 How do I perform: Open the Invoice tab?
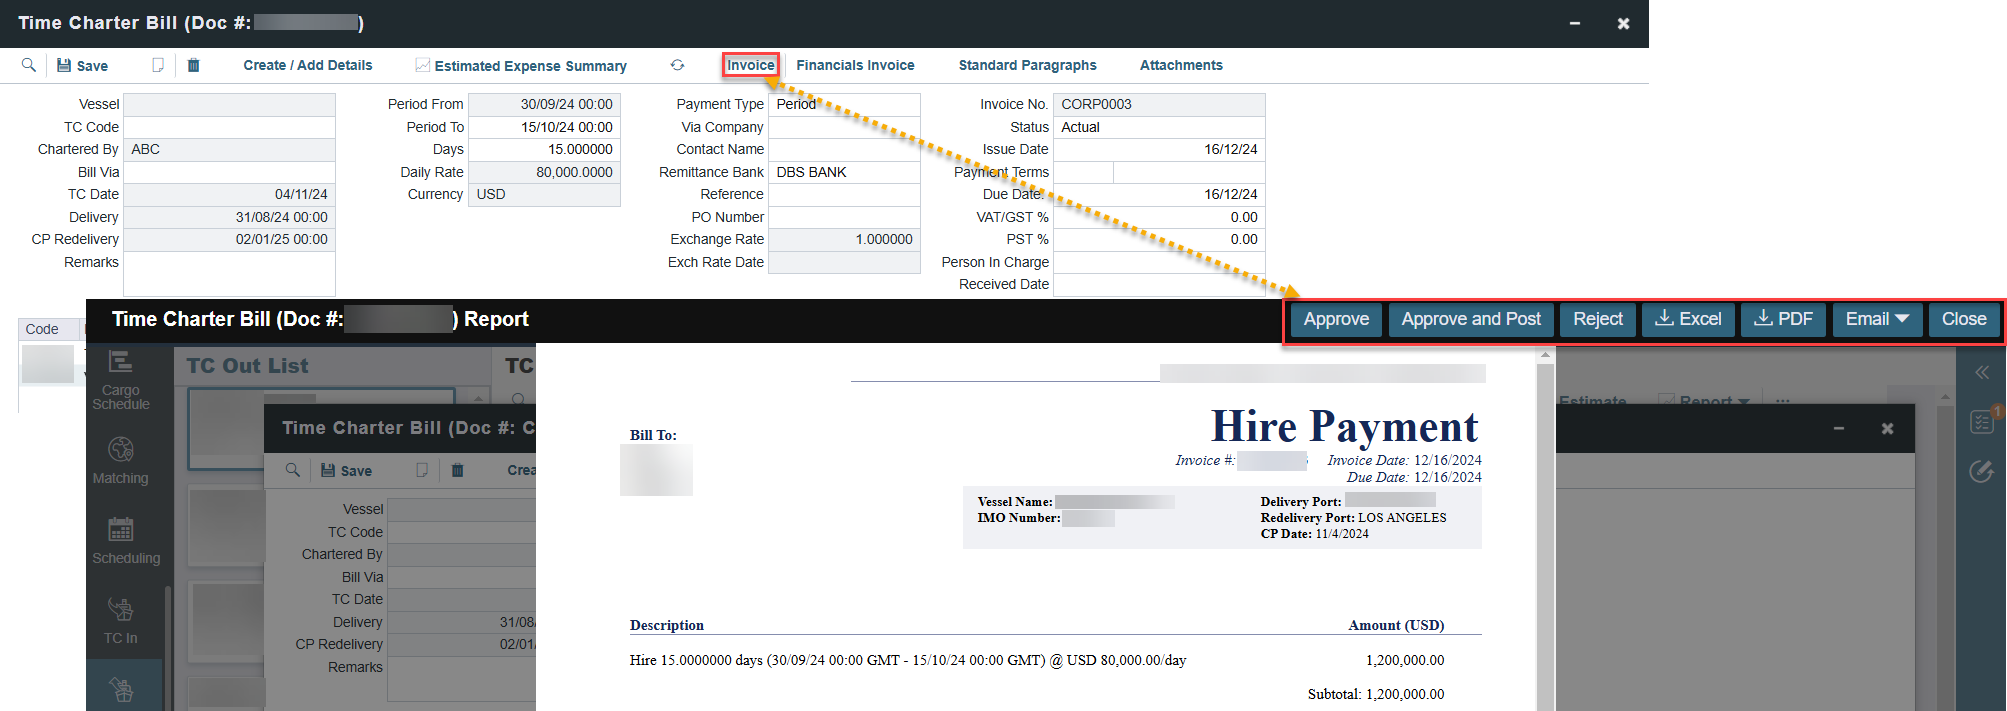[x=750, y=65]
